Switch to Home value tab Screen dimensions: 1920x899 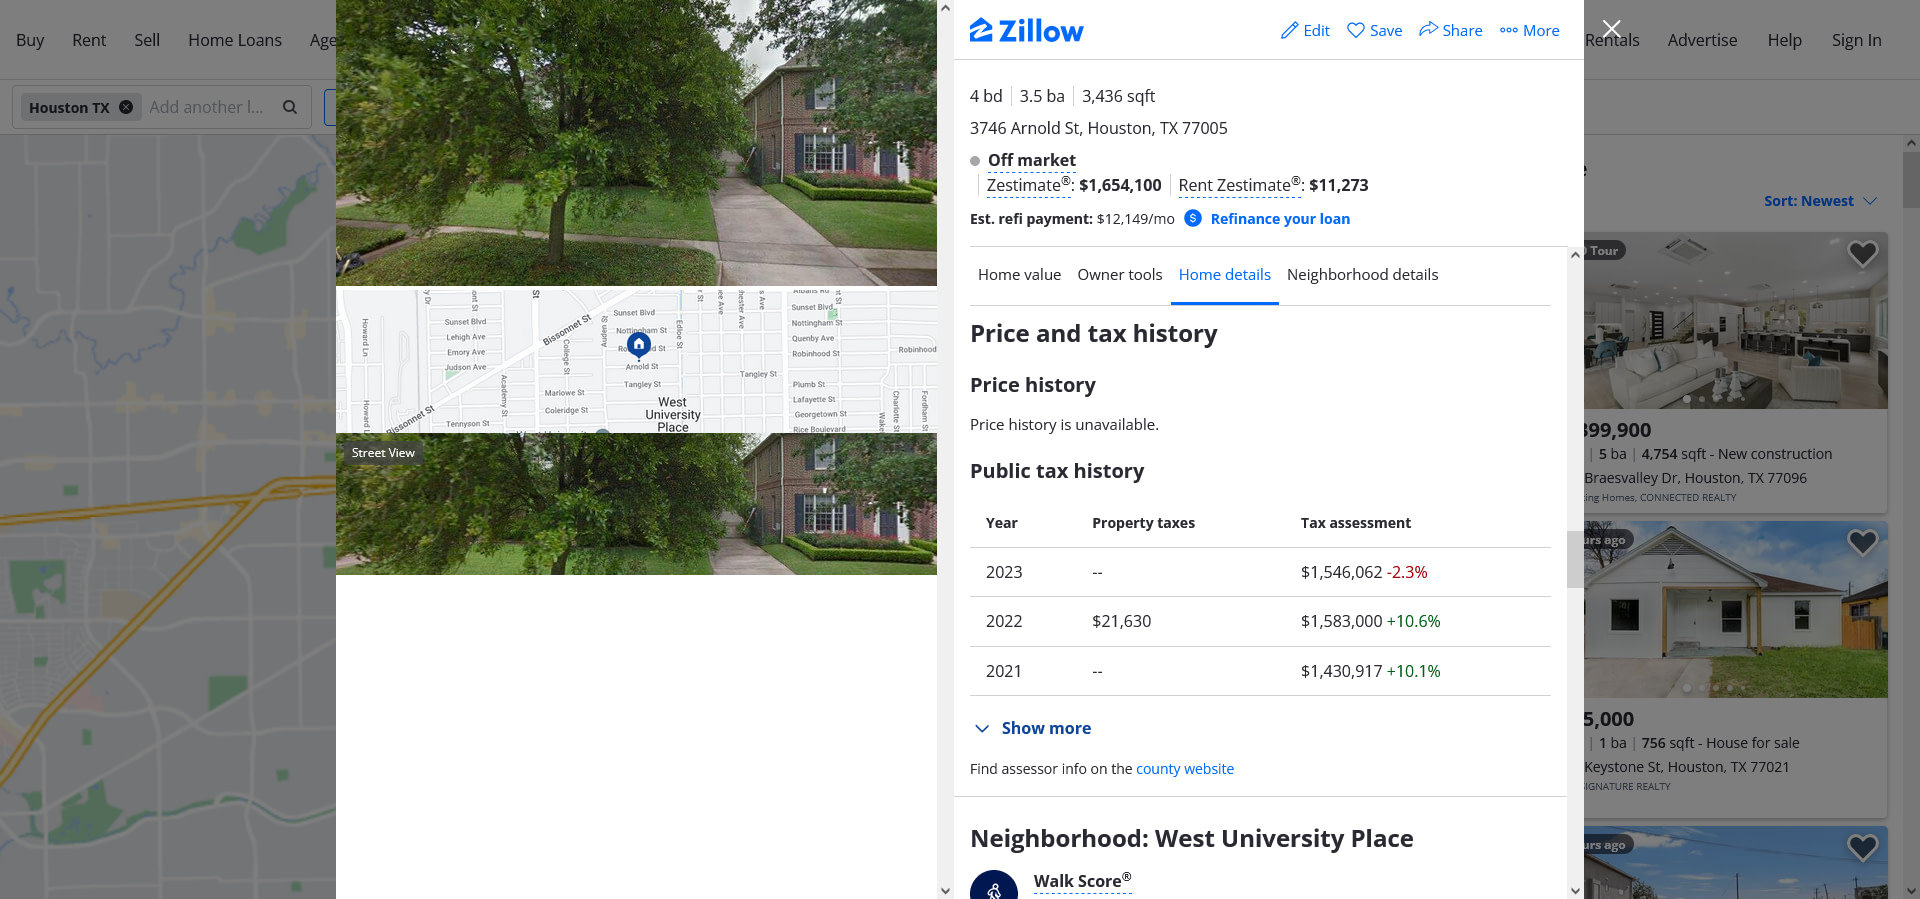pos(1019,275)
